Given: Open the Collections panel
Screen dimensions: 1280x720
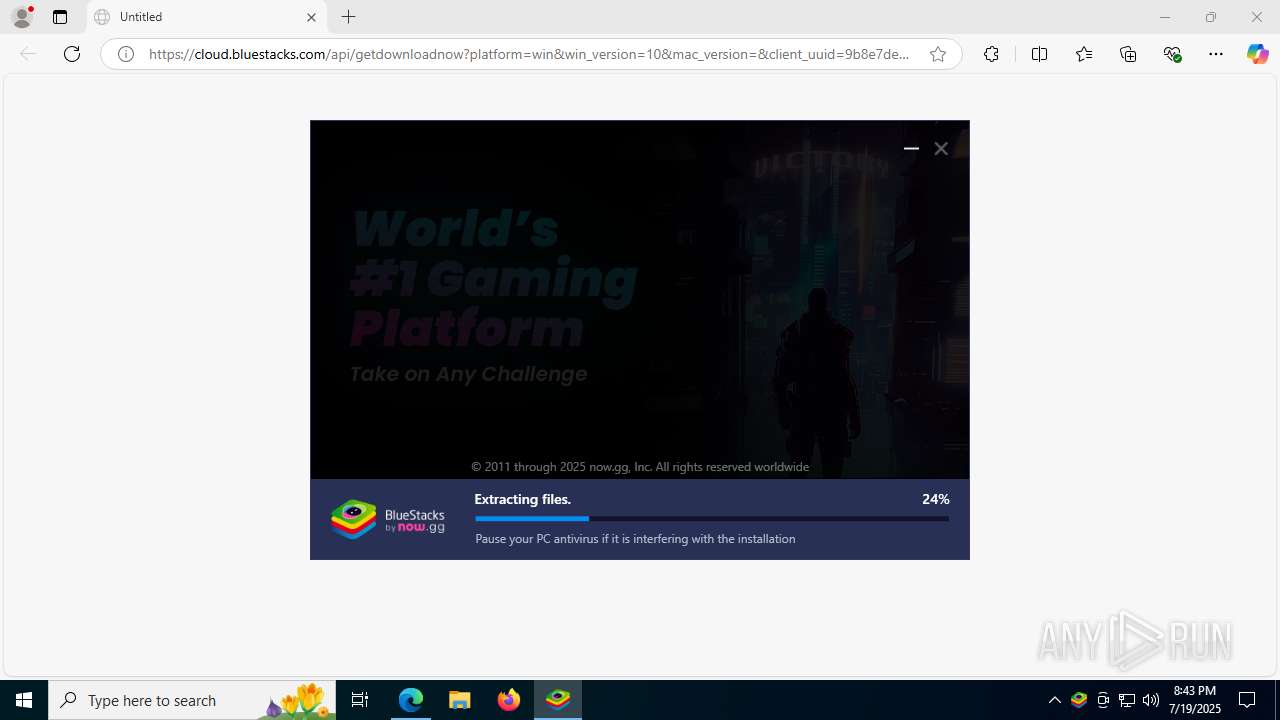Looking at the screenshot, I should click(1128, 54).
